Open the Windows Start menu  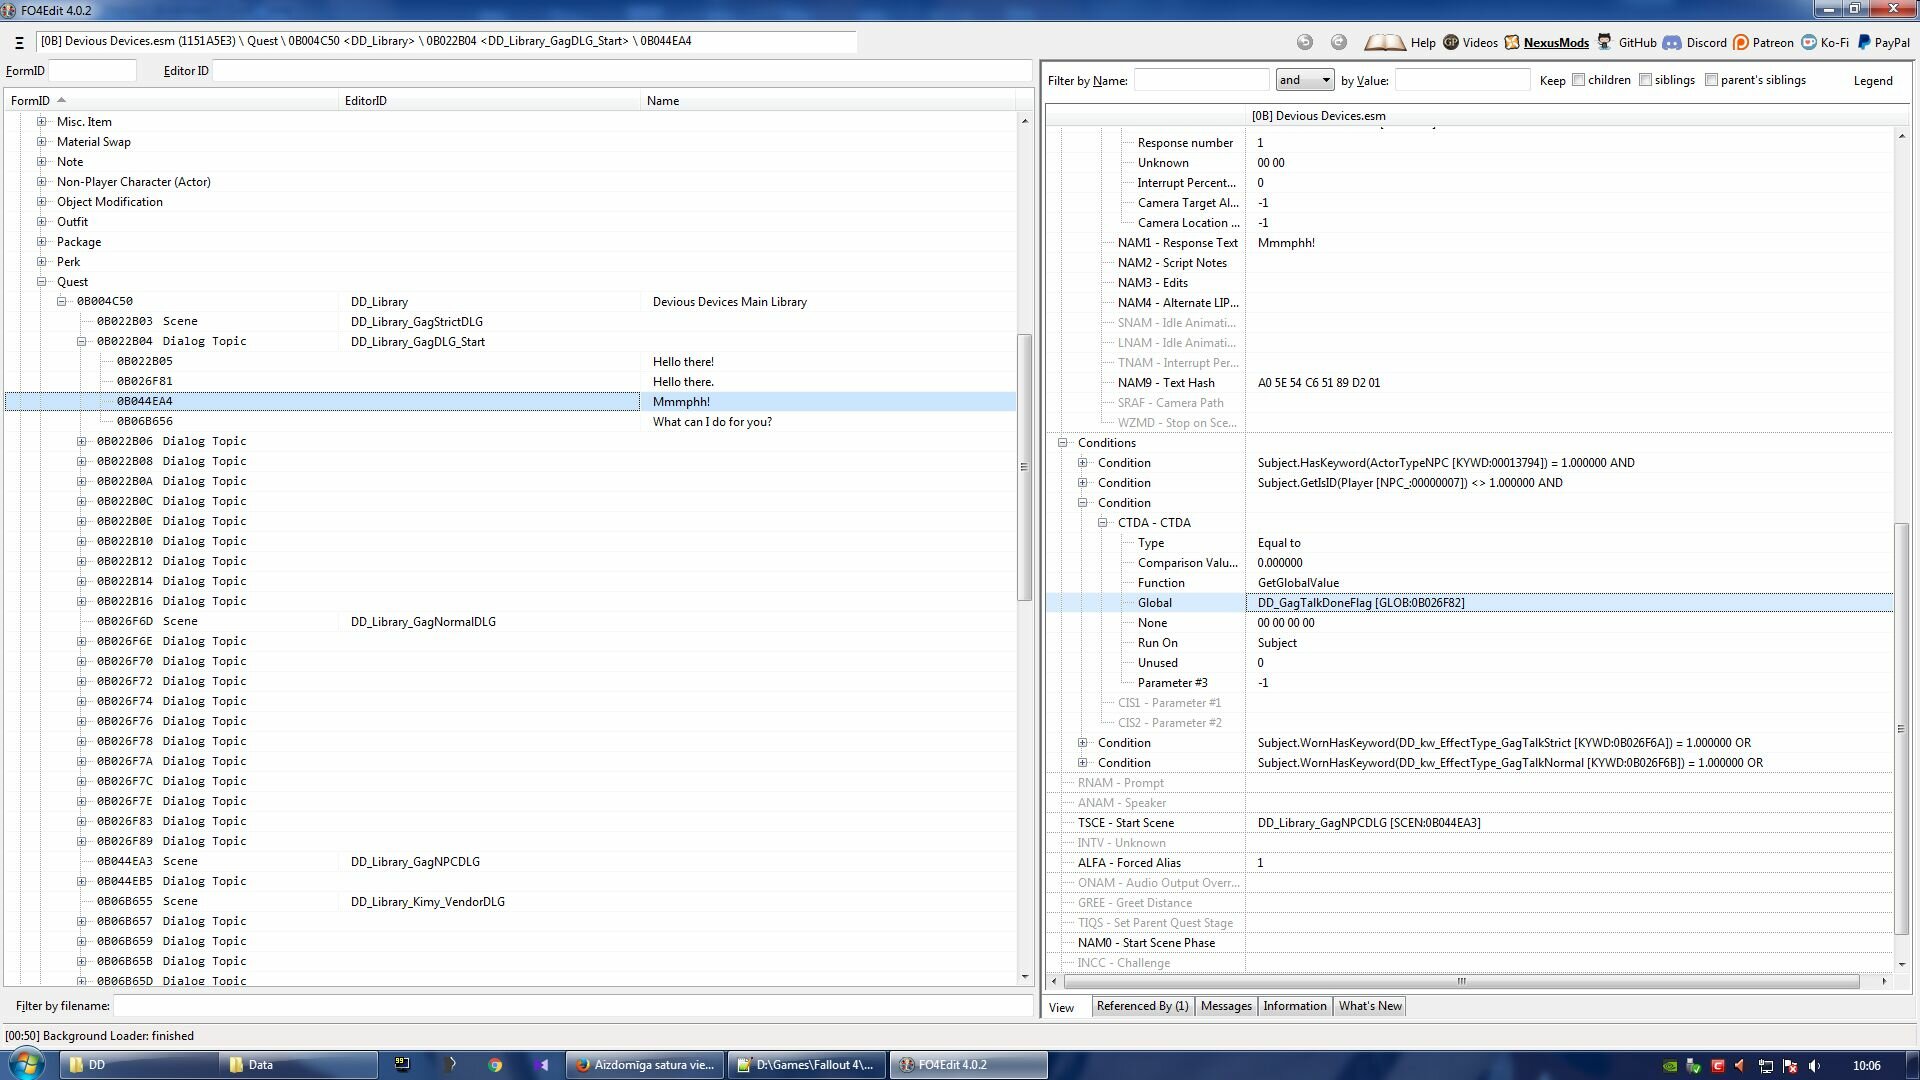click(27, 1064)
